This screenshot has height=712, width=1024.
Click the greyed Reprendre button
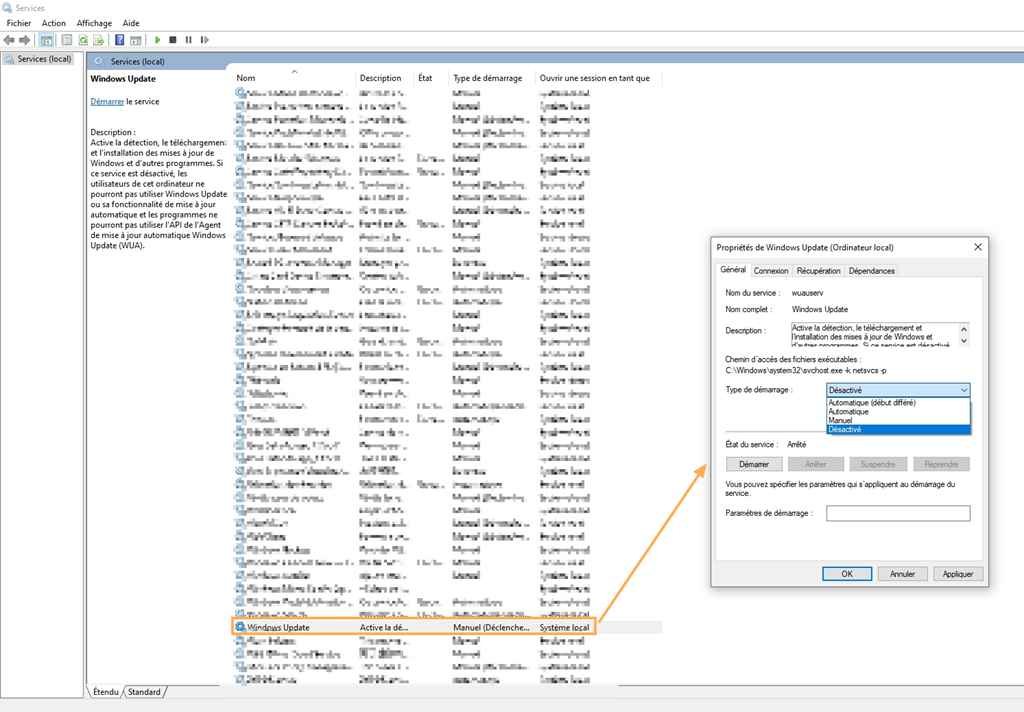941,464
